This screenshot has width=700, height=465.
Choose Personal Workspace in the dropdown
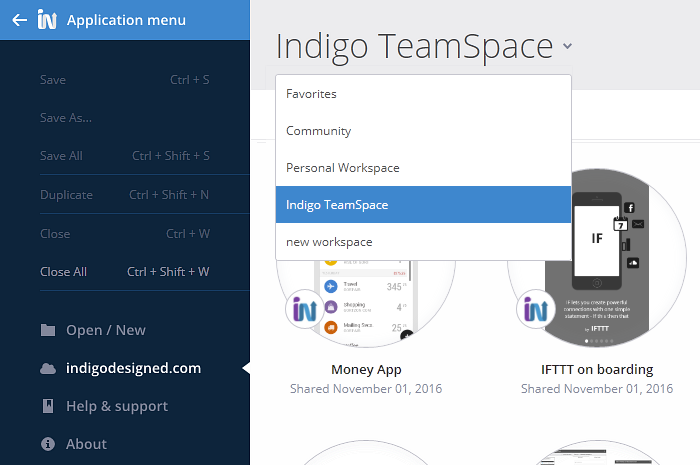(x=423, y=168)
